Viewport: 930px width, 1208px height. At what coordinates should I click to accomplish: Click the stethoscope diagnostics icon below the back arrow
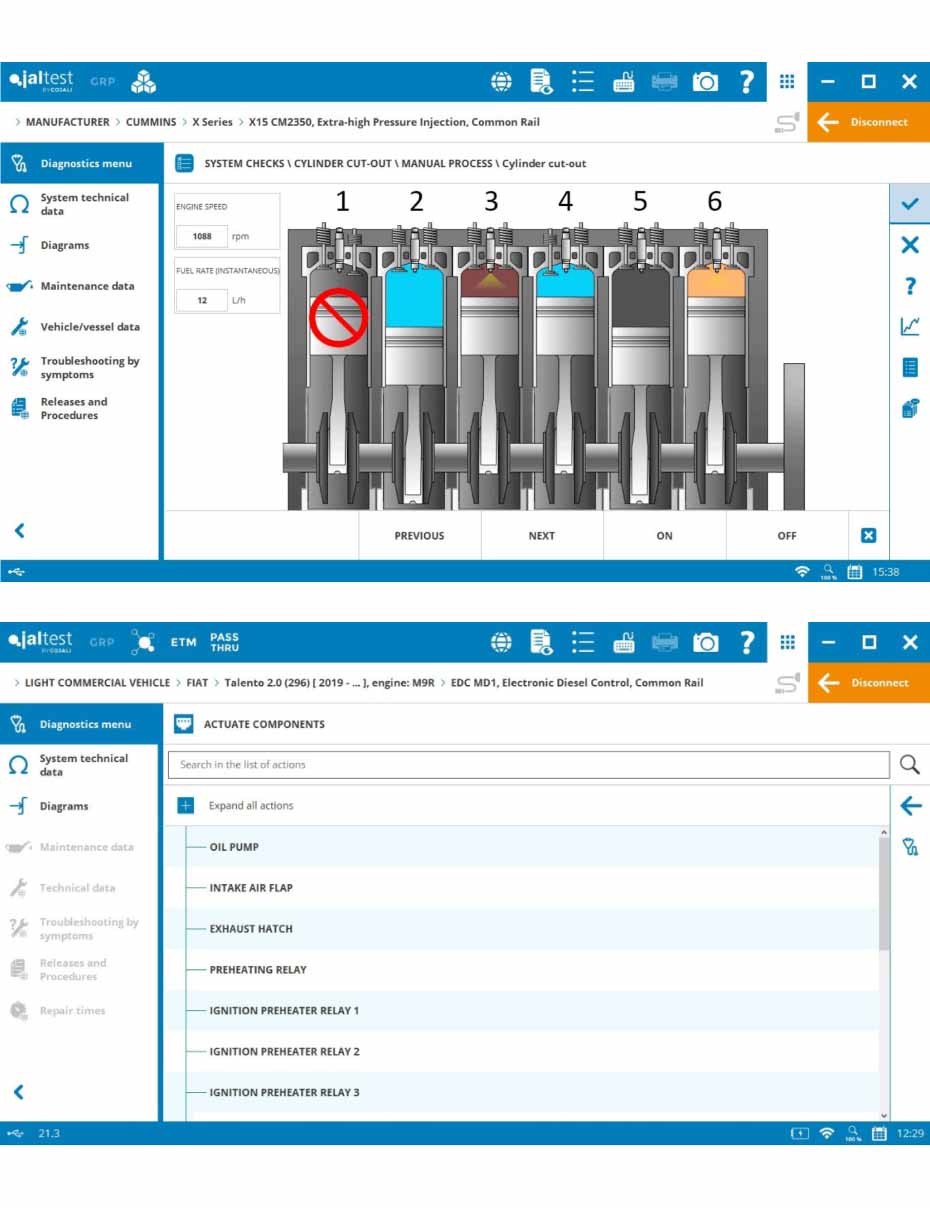pos(910,847)
